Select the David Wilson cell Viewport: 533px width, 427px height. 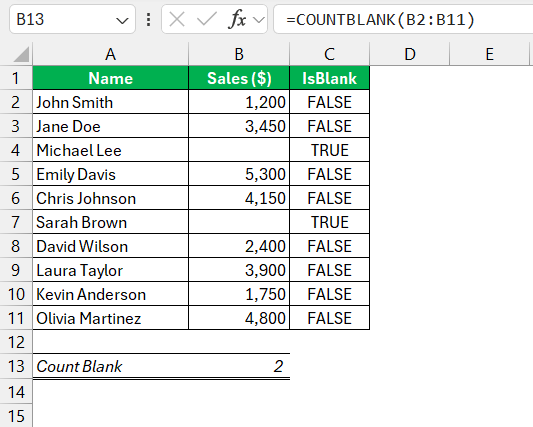(x=110, y=246)
